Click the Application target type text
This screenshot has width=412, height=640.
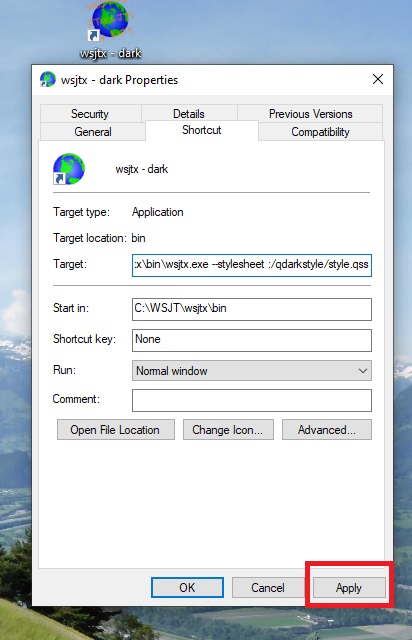pos(158,212)
